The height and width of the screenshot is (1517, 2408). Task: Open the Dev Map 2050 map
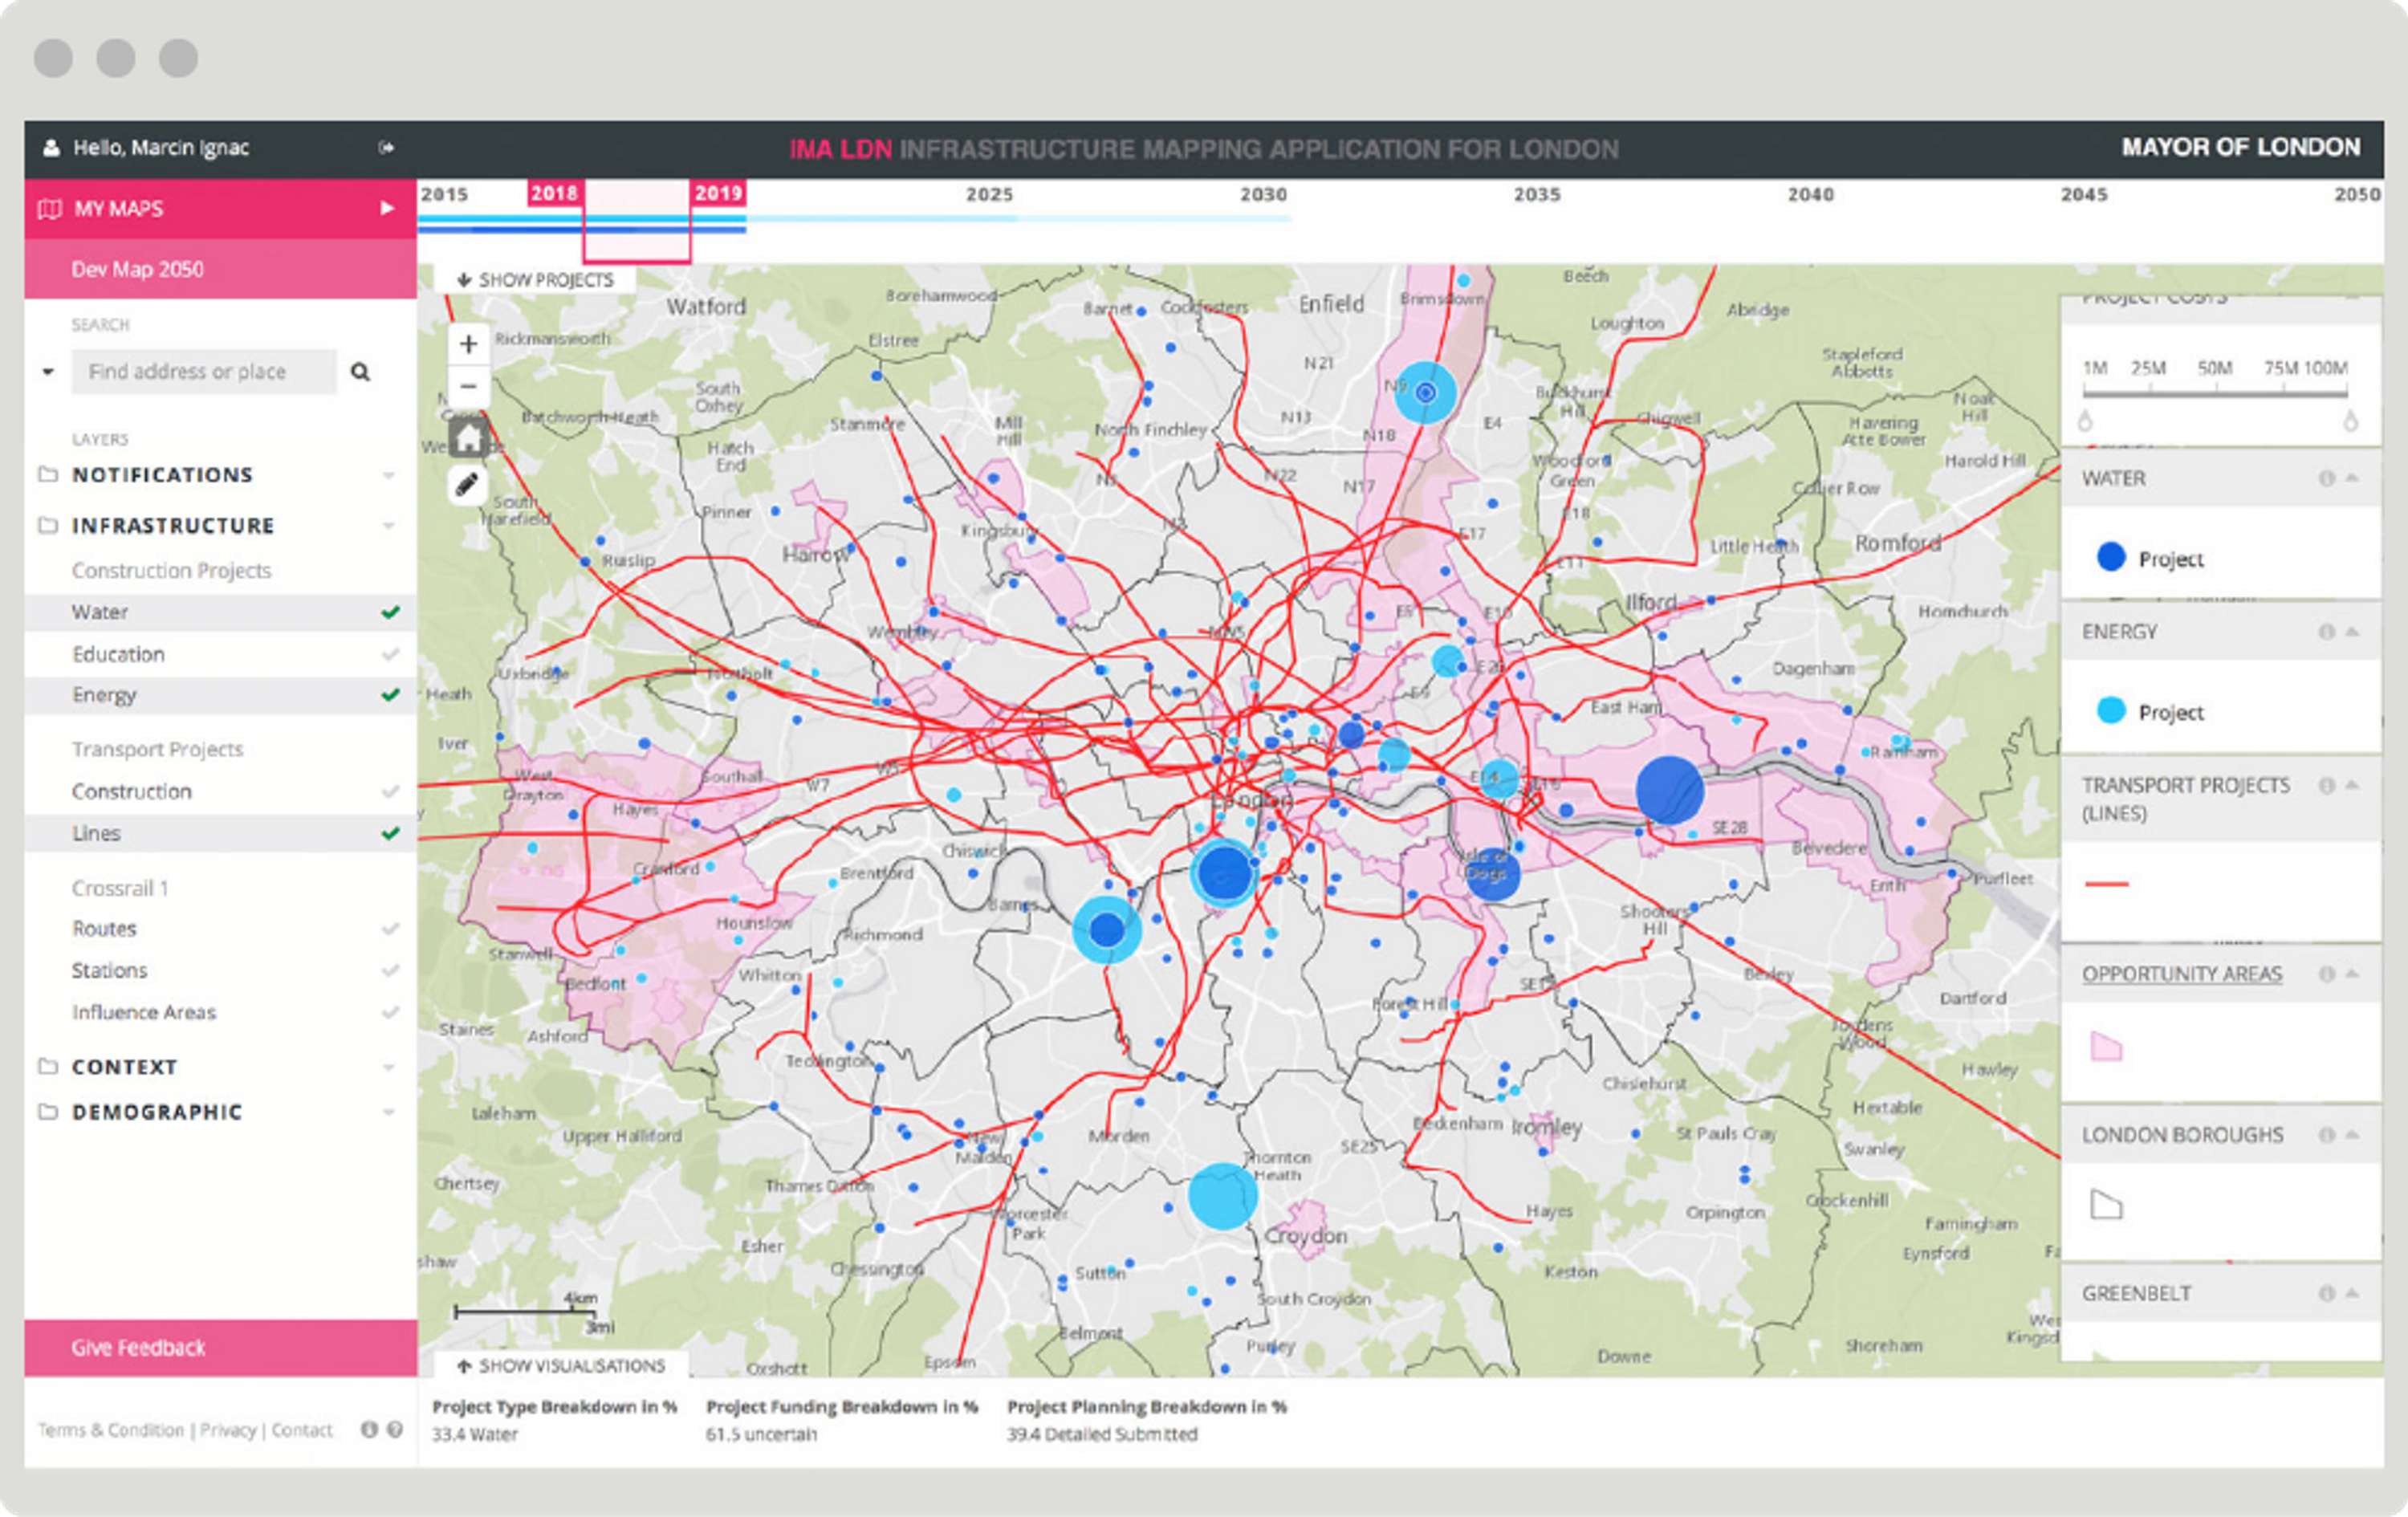[x=220, y=269]
